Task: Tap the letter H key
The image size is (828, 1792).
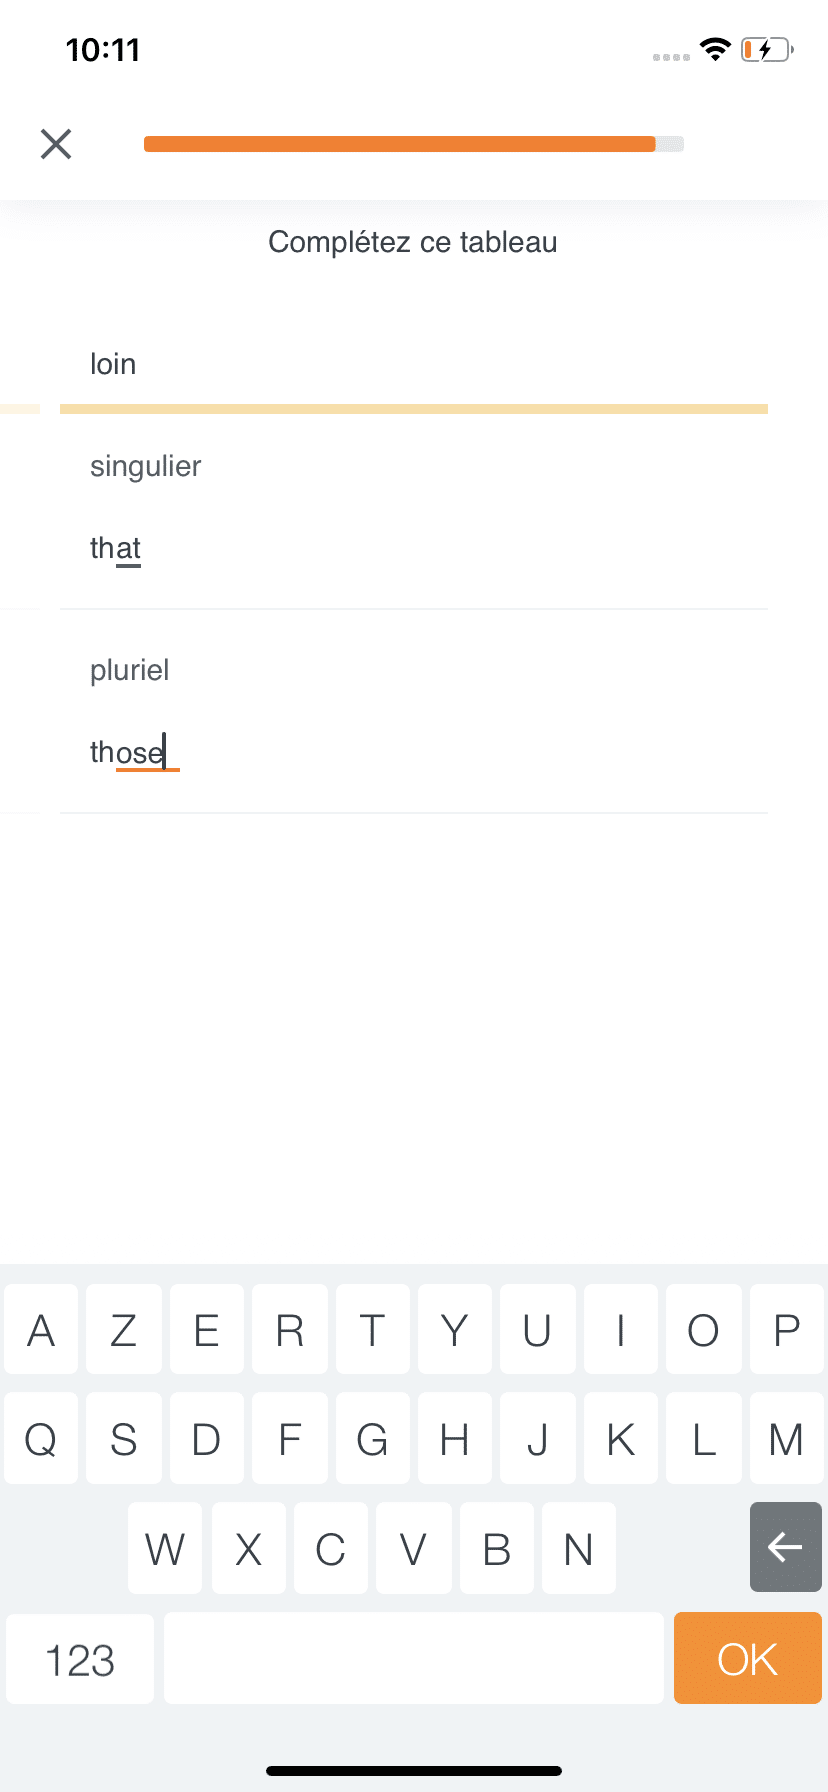Action: click(455, 1438)
